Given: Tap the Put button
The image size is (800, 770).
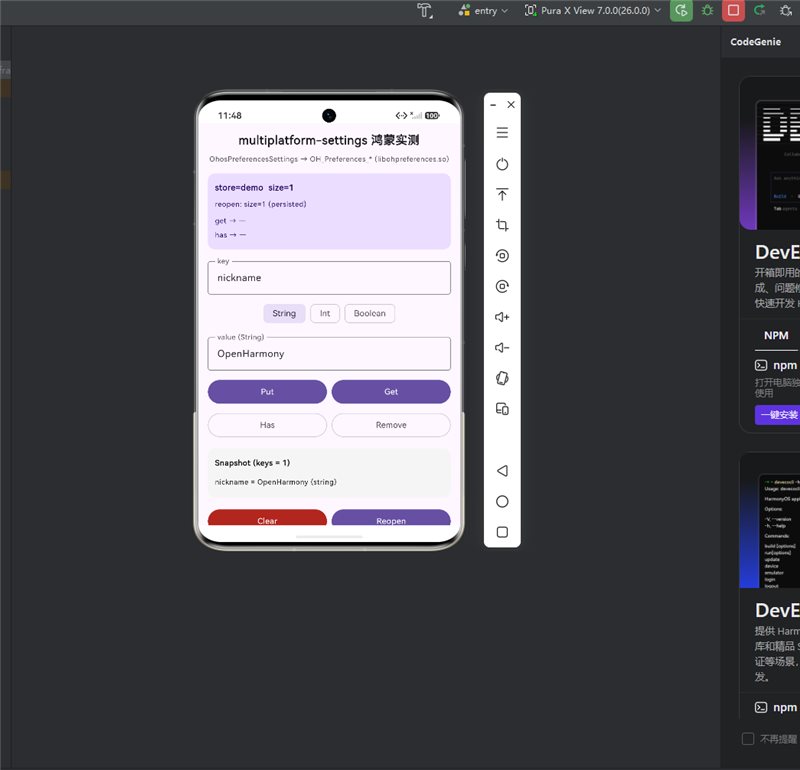Looking at the screenshot, I should pos(267,391).
